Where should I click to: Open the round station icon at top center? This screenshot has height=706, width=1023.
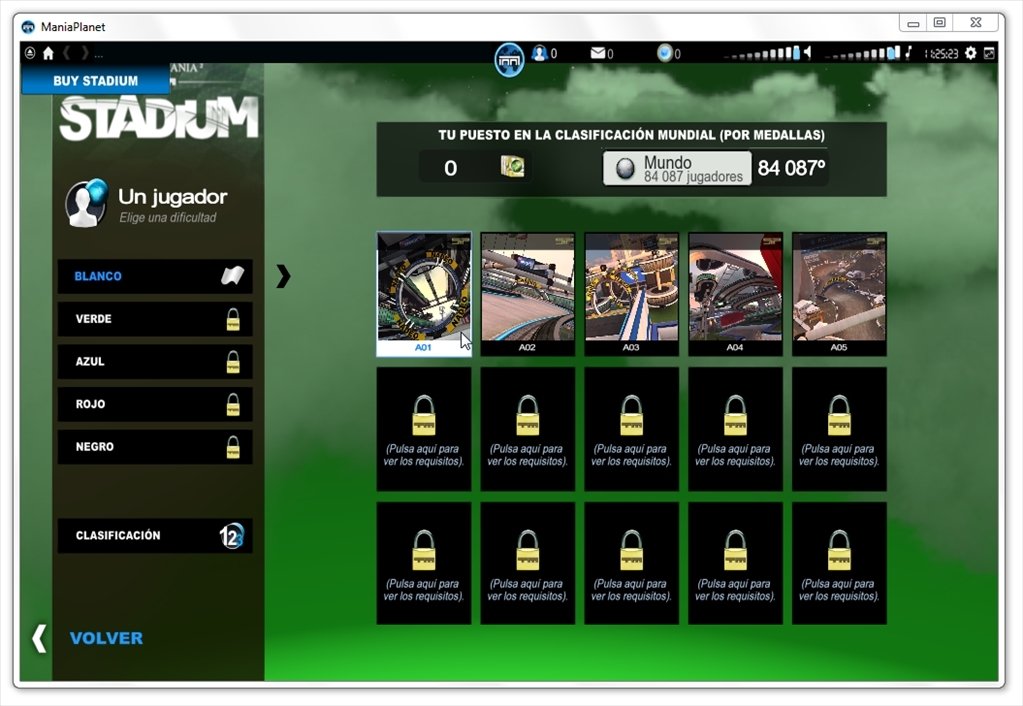tap(509, 59)
